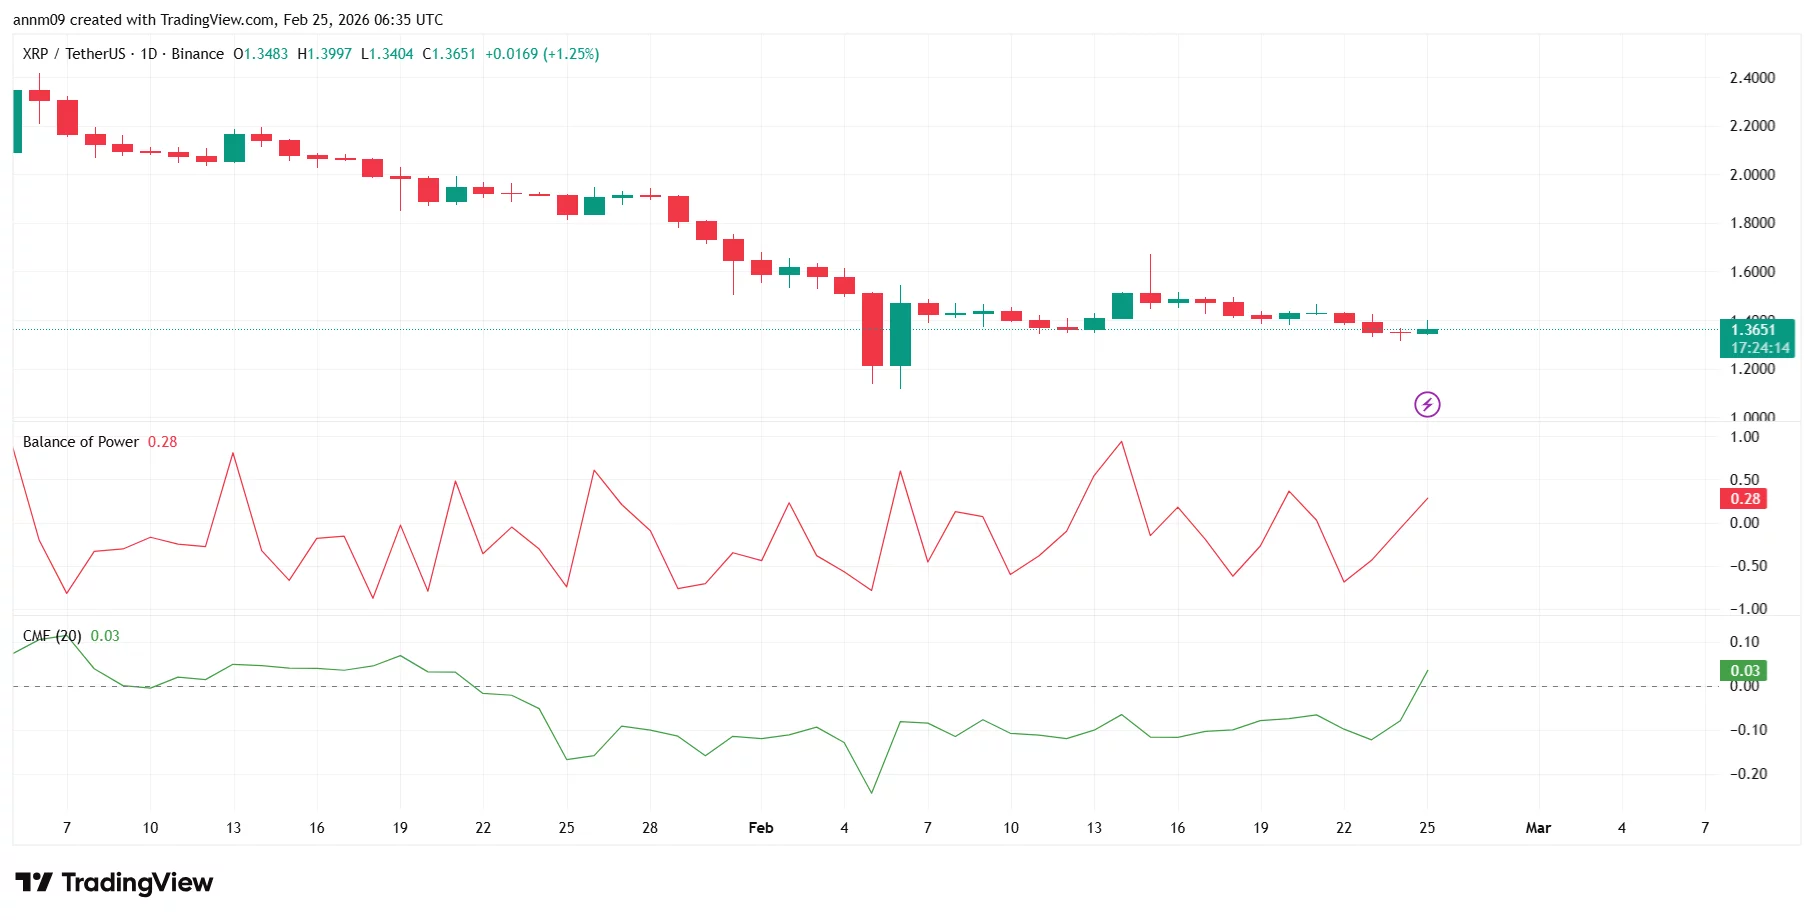Click the Balance of Power indicator title

pos(80,441)
